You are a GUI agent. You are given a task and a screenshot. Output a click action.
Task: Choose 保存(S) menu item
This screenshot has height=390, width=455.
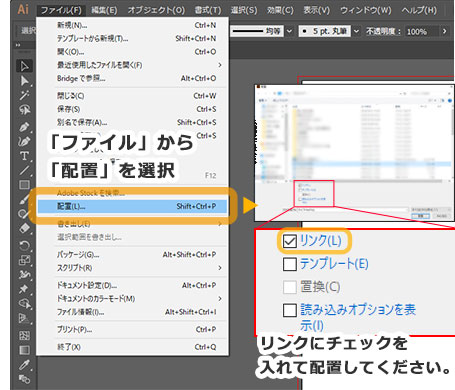click(x=133, y=109)
